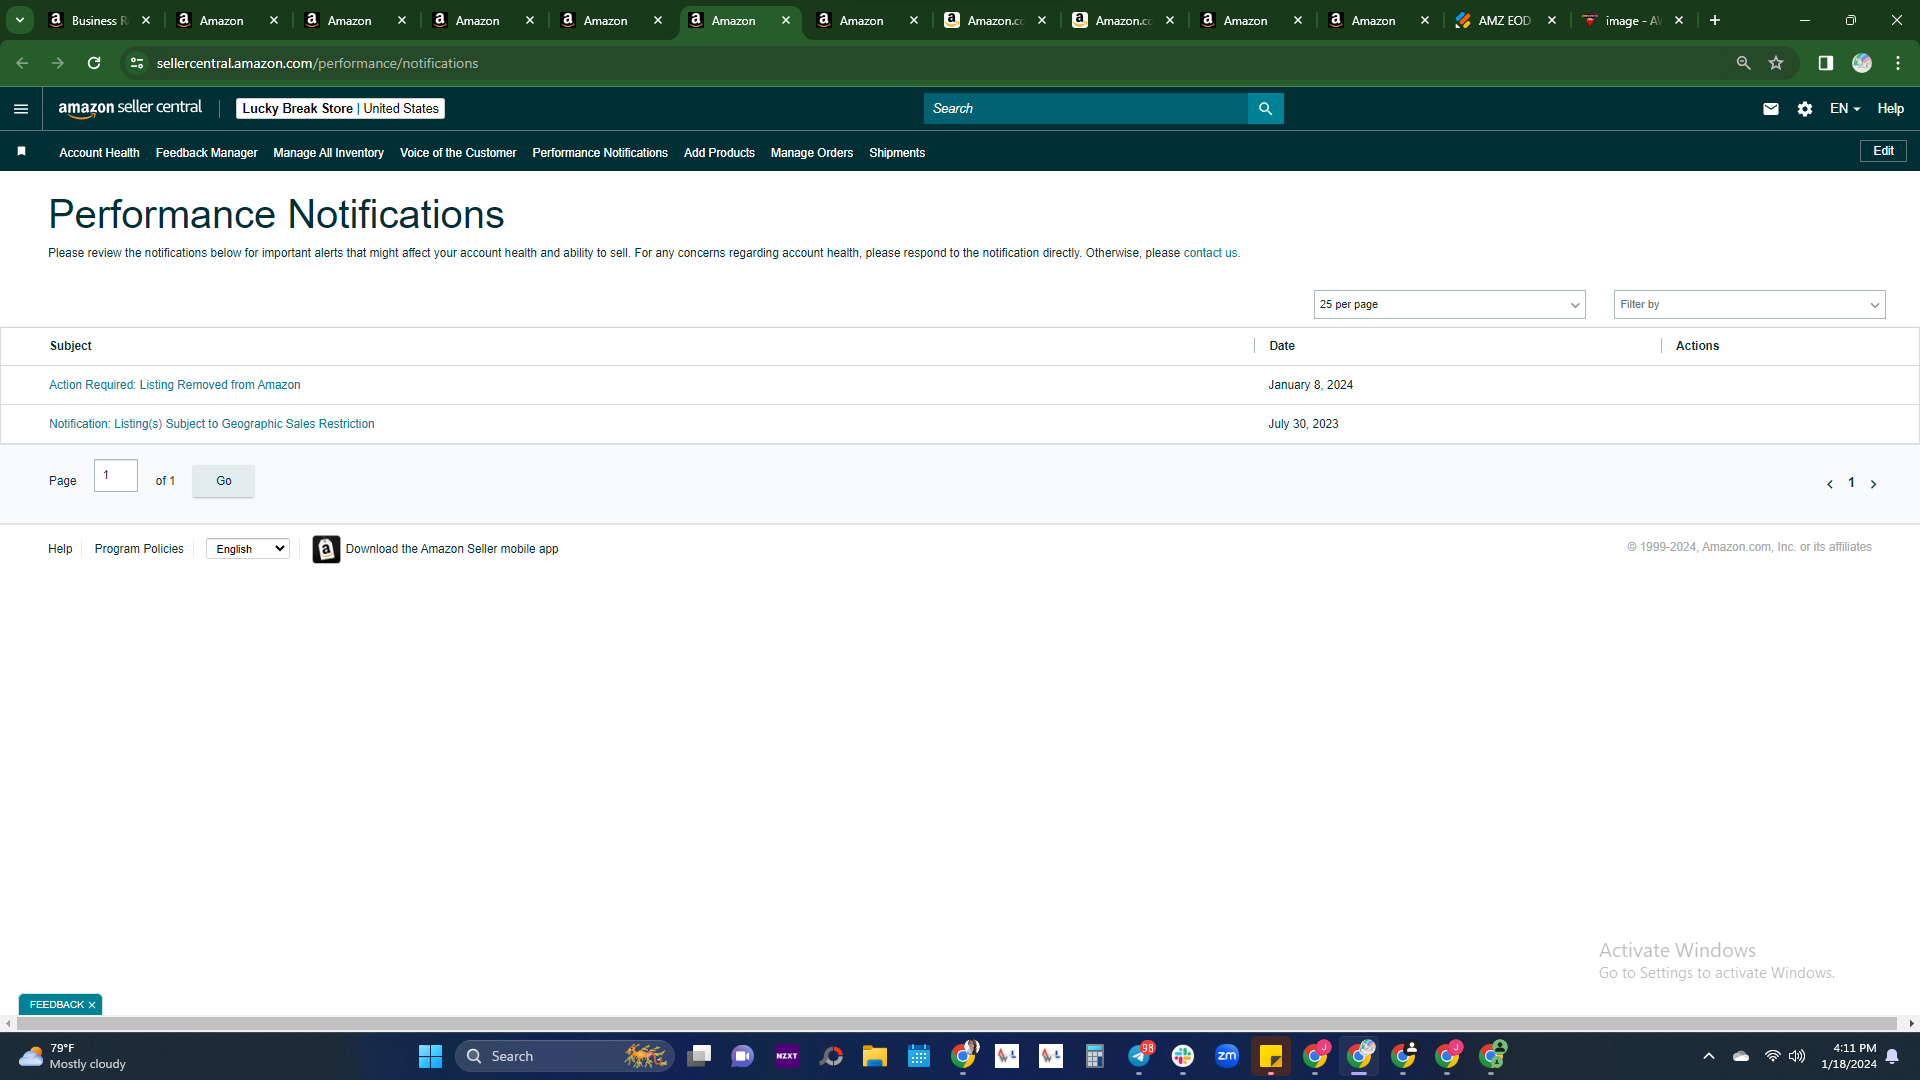Open the settings gear icon
1920x1080 pixels.
(x=1805, y=109)
